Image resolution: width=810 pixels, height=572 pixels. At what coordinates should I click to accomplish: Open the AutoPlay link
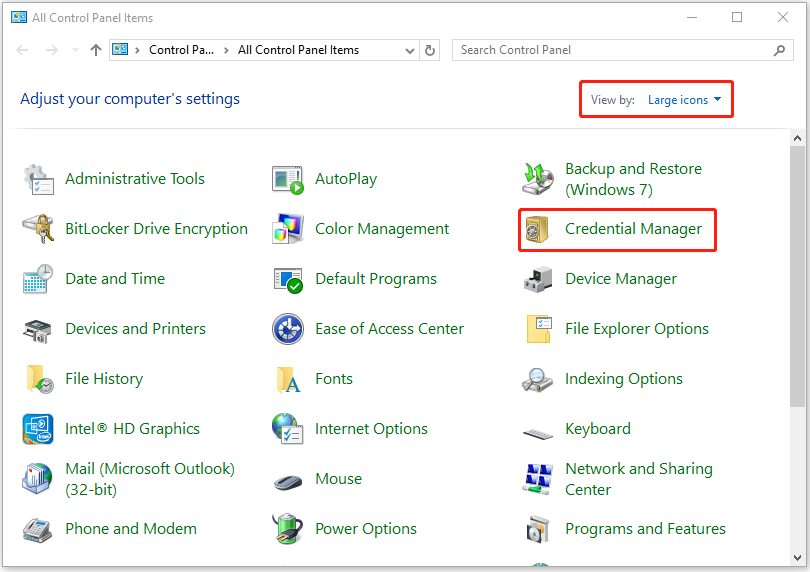(x=346, y=179)
